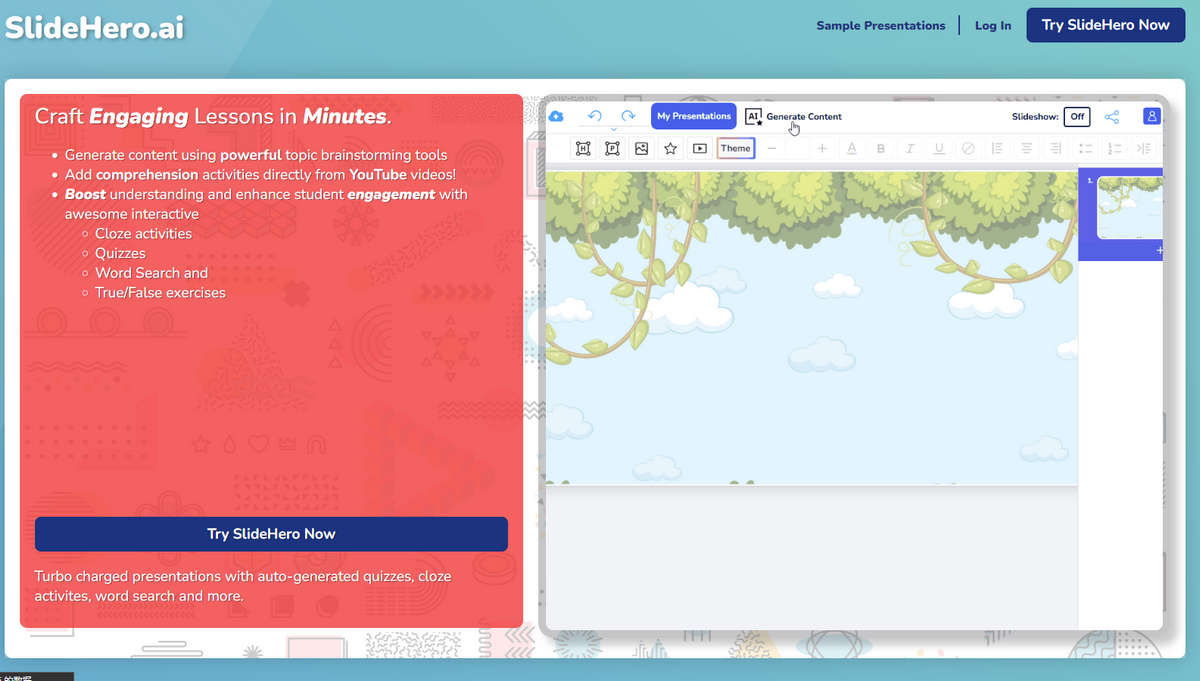Toggle italic formatting
1200x681 pixels.
click(910, 148)
